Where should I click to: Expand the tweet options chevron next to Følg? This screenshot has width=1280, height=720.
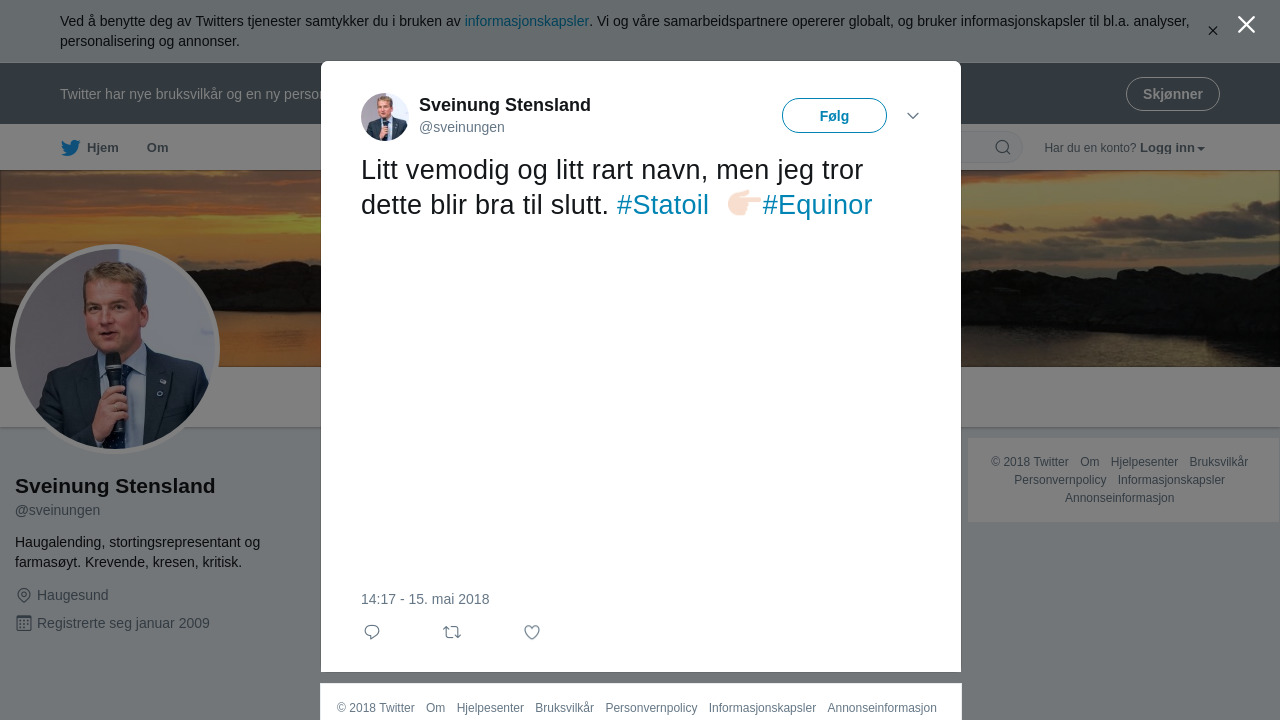tap(913, 116)
